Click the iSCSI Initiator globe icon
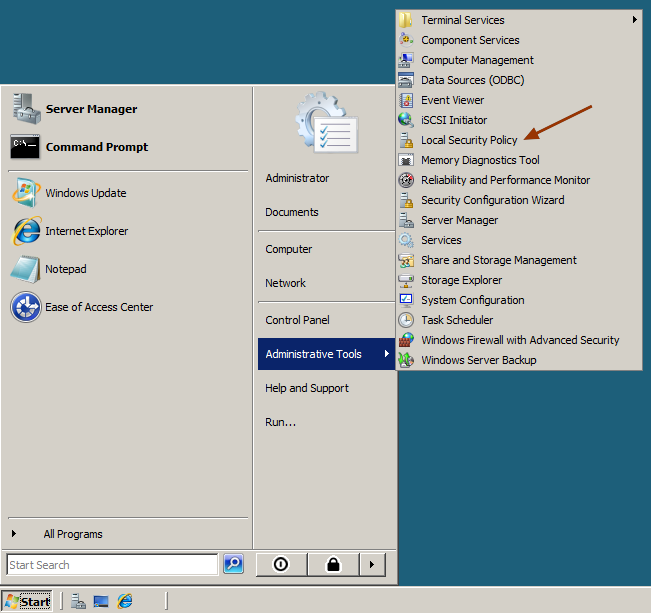The height and width of the screenshot is (613, 651). click(x=406, y=120)
